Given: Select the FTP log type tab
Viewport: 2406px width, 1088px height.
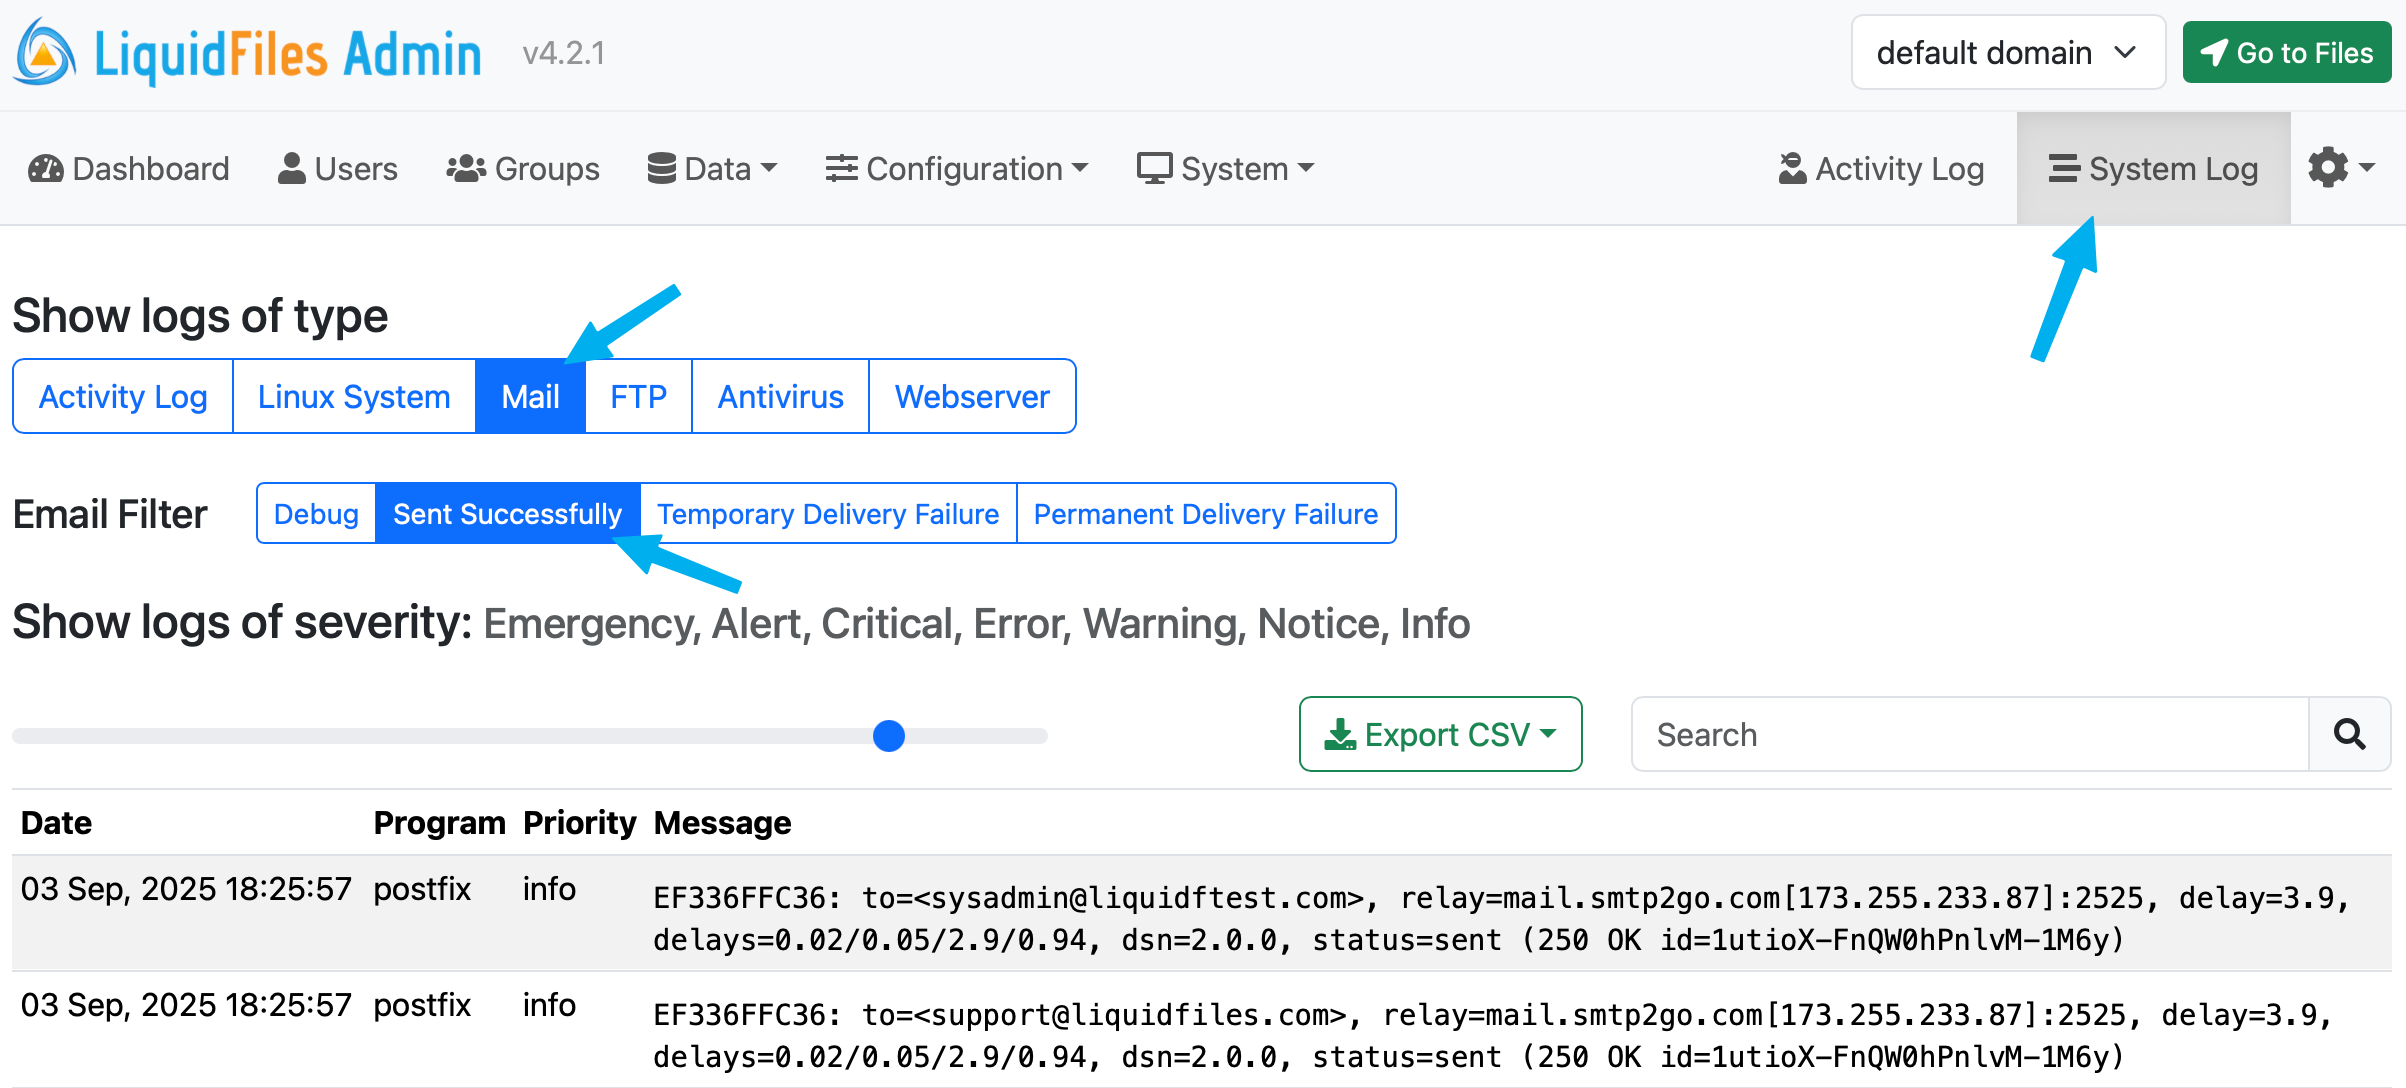Looking at the screenshot, I should 637,395.
